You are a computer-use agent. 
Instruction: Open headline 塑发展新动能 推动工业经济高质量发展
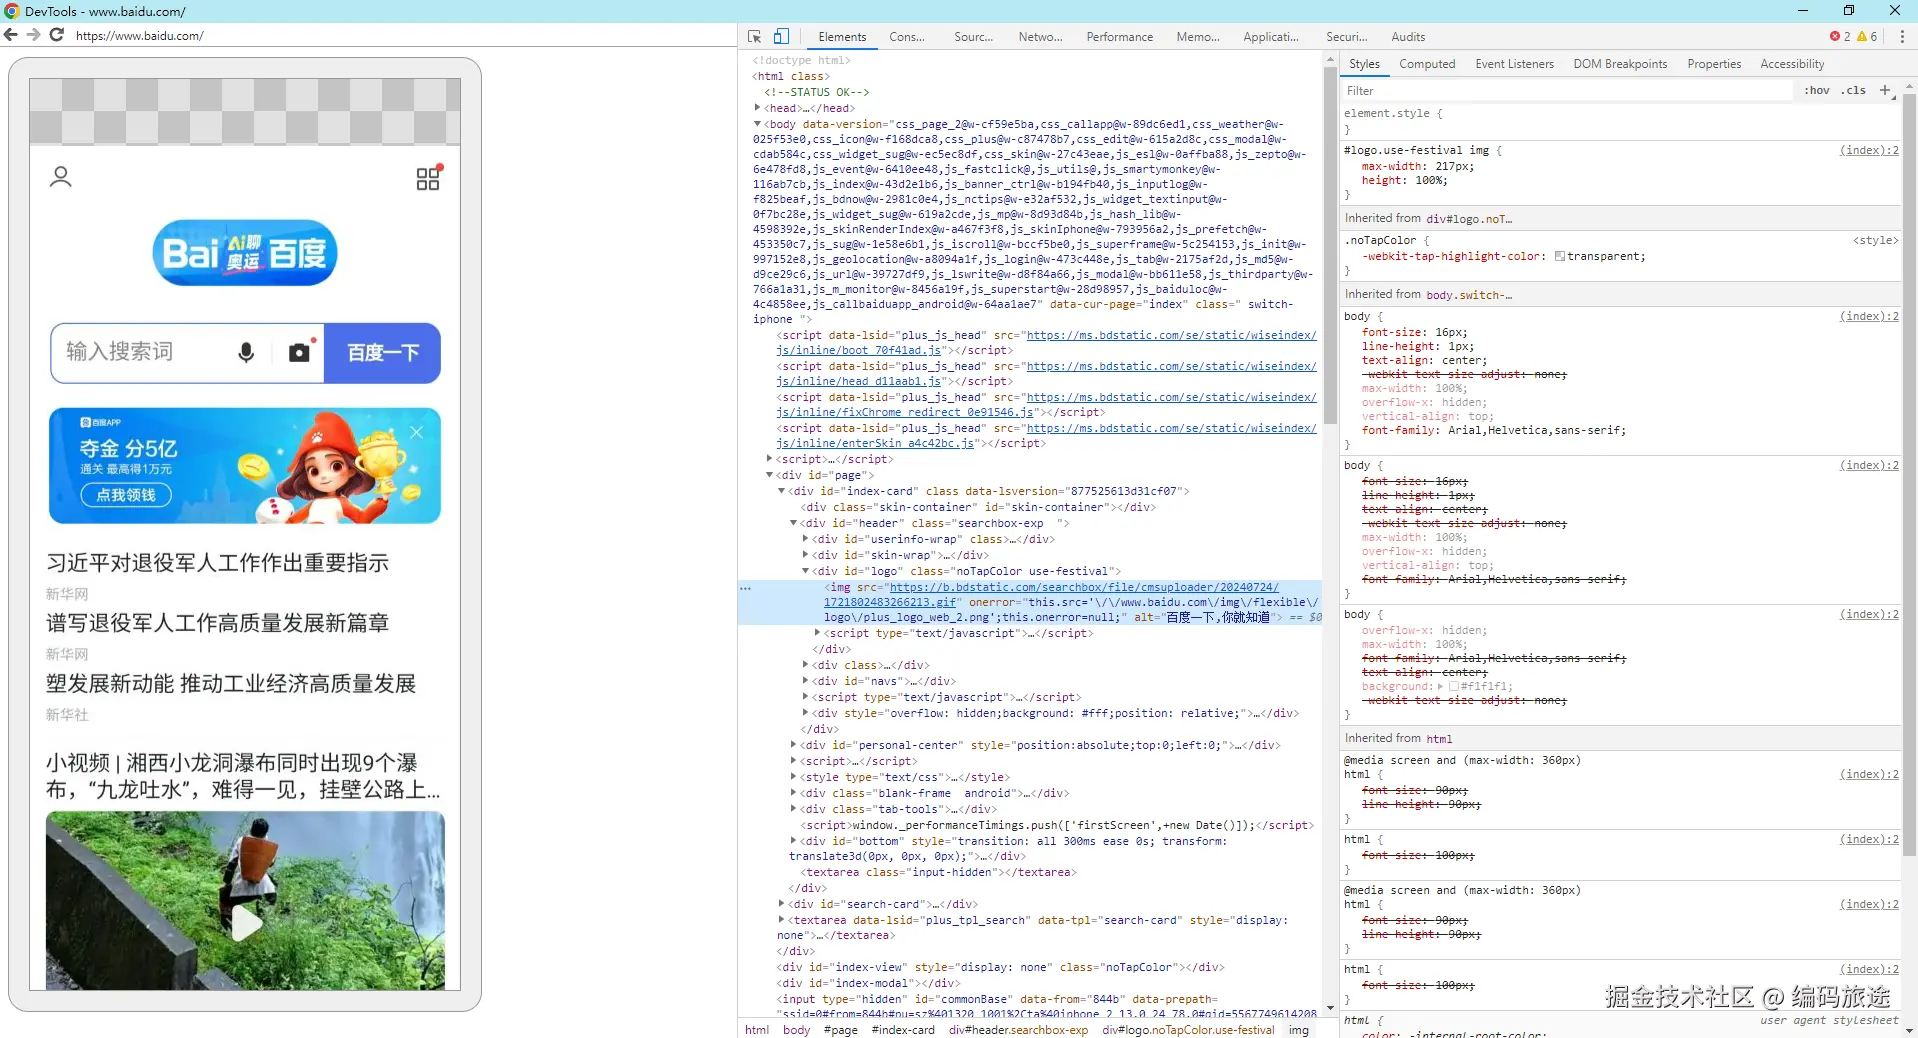pos(231,684)
